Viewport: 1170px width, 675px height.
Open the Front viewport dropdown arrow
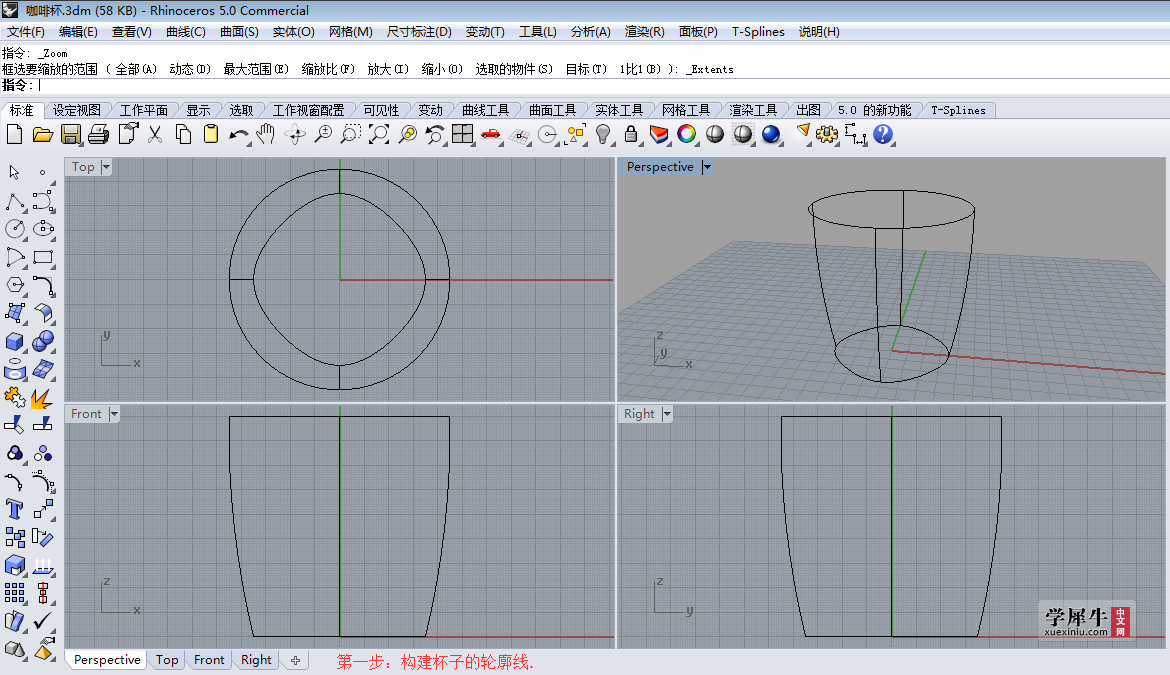pos(113,414)
